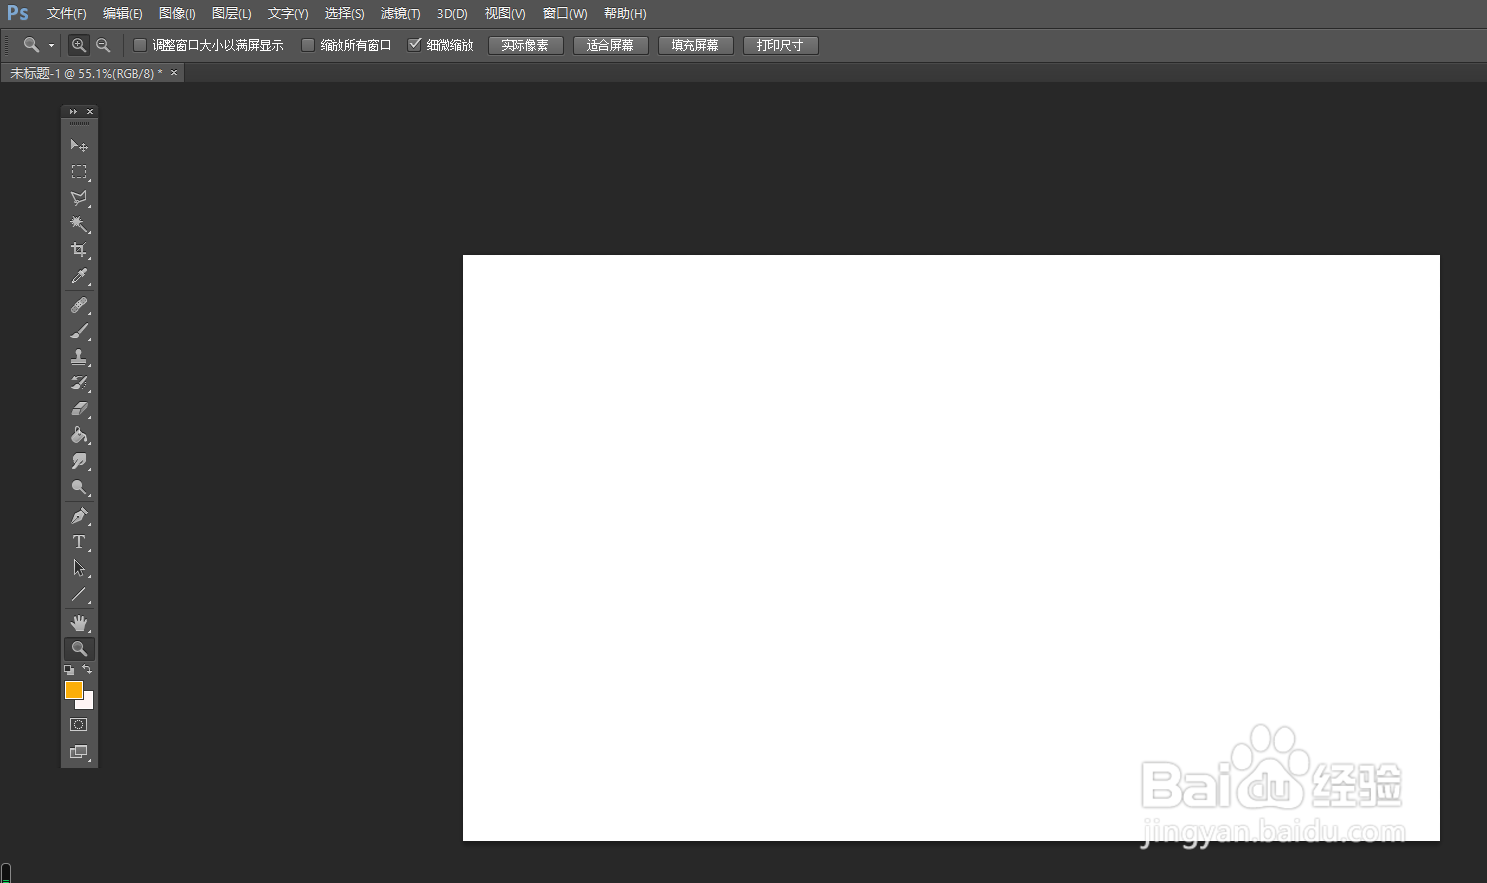This screenshot has width=1487, height=883.
Task: Click on the white canvas
Action: point(951,548)
